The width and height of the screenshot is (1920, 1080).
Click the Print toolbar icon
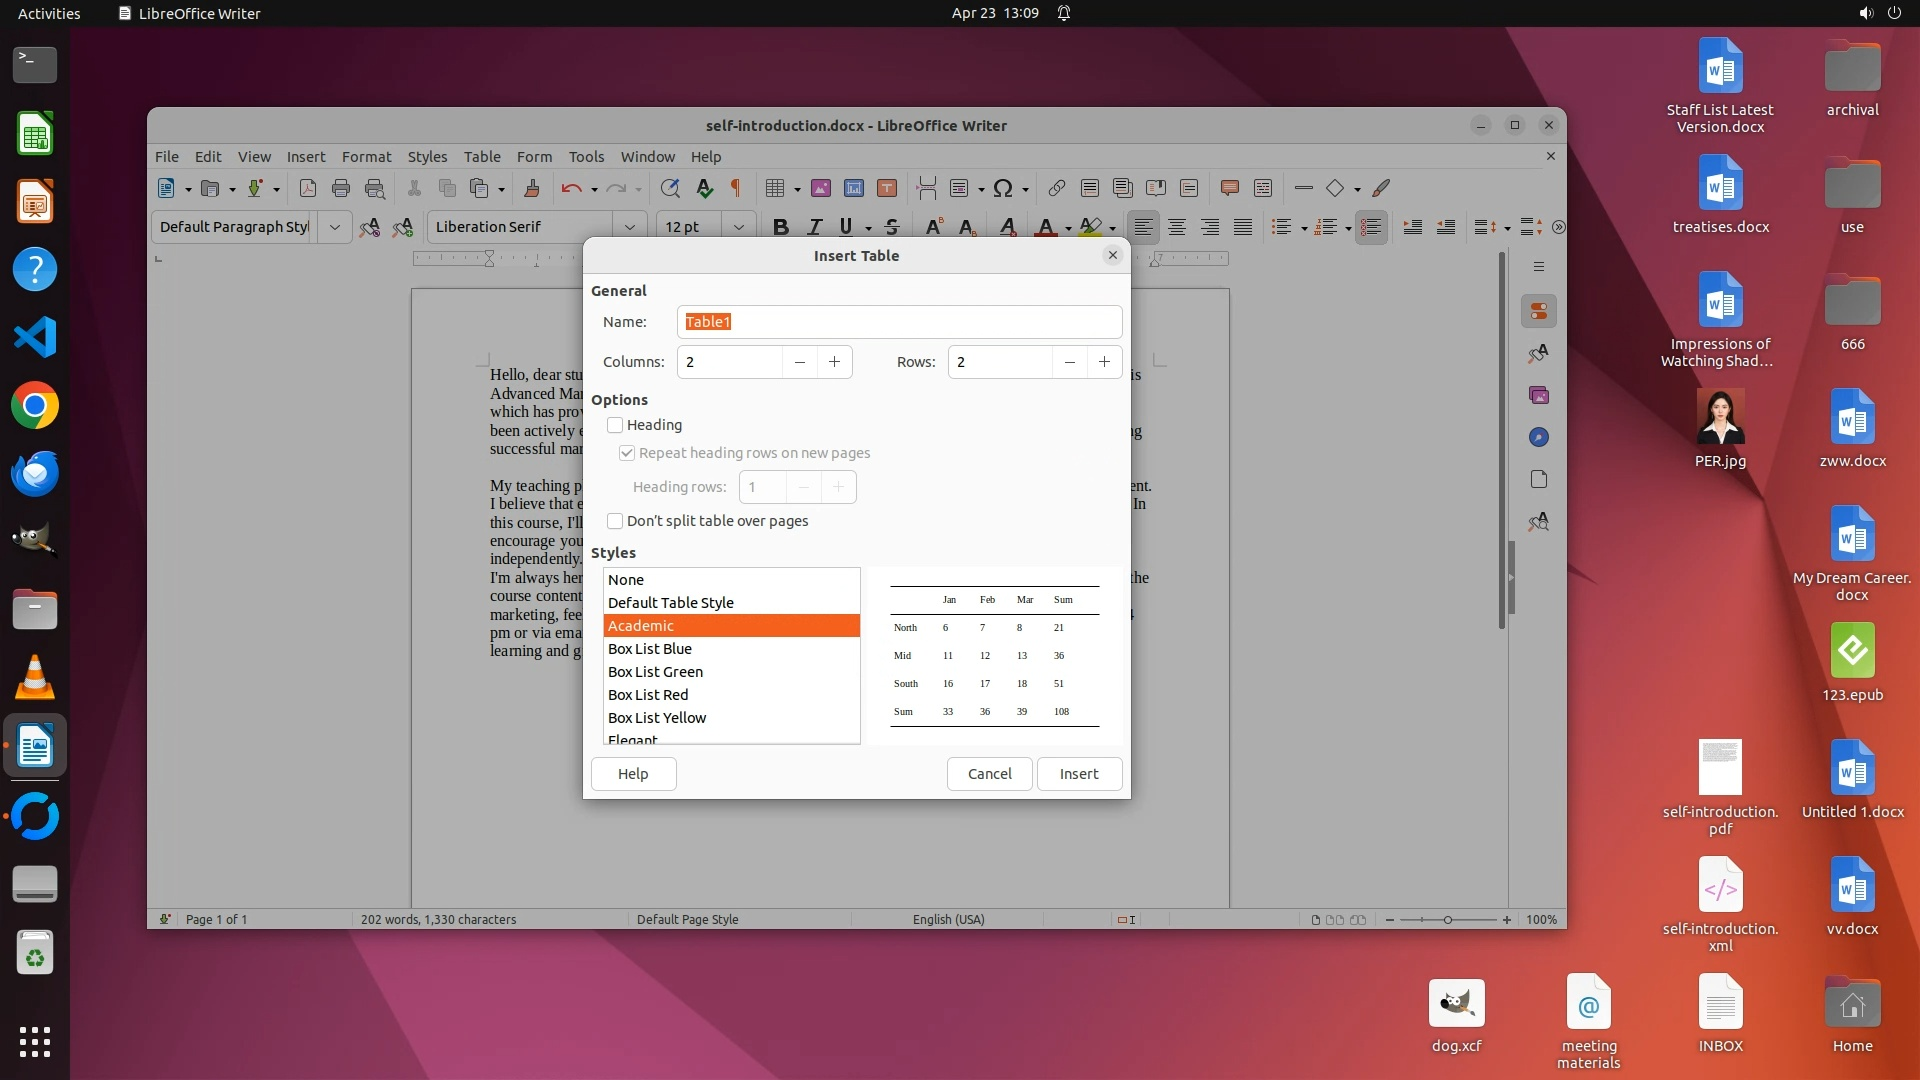tap(341, 188)
